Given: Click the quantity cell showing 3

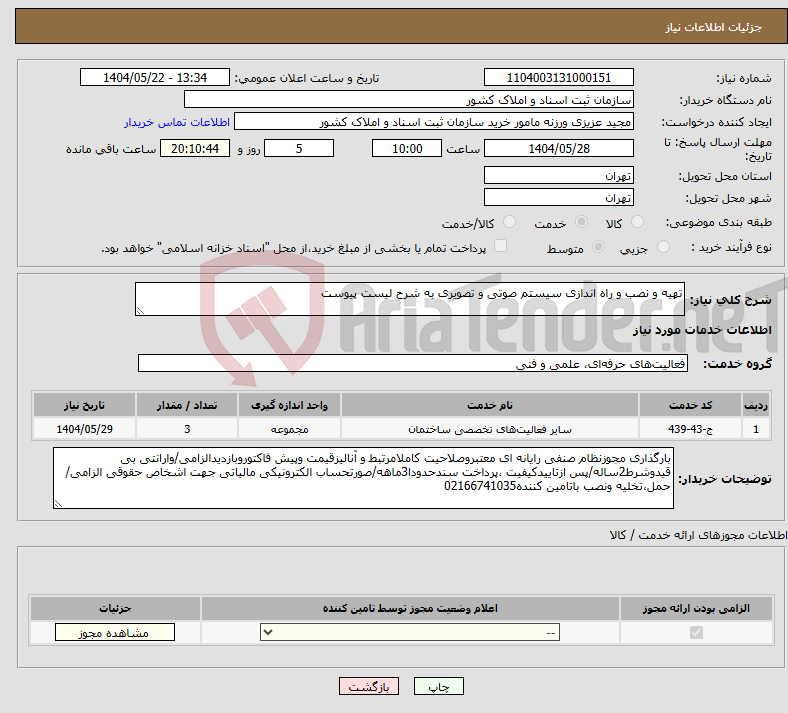Looking at the screenshot, I should 186,429.
